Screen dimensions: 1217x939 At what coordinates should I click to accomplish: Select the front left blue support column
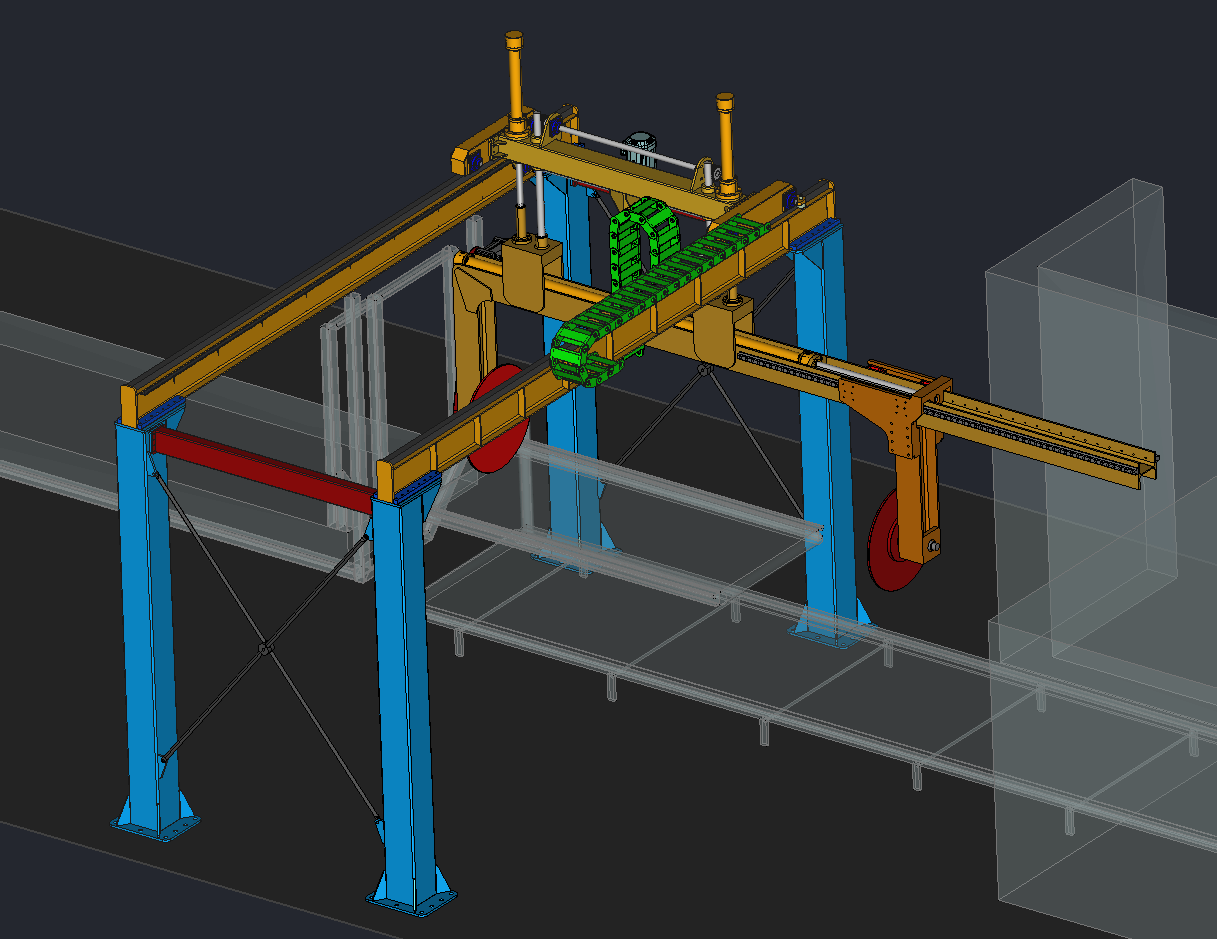(x=150, y=630)
